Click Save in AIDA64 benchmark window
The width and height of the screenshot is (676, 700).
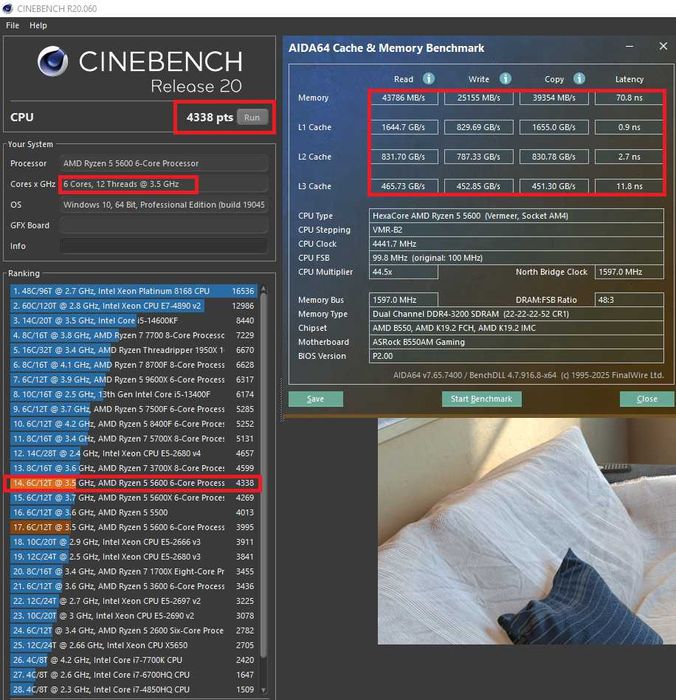click(316, 399)
